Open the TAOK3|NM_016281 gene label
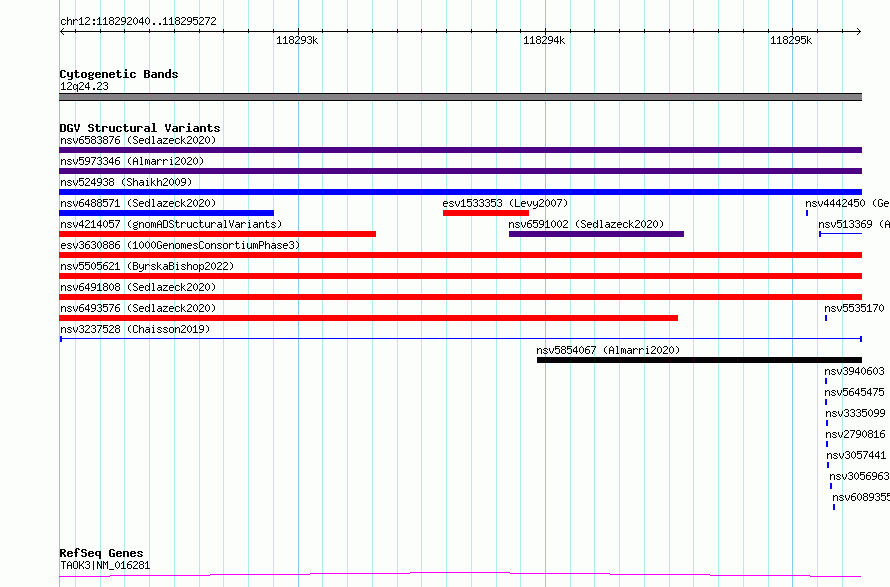Image resolution: width=890 pixels, height=587 pixels. [105, 565]
